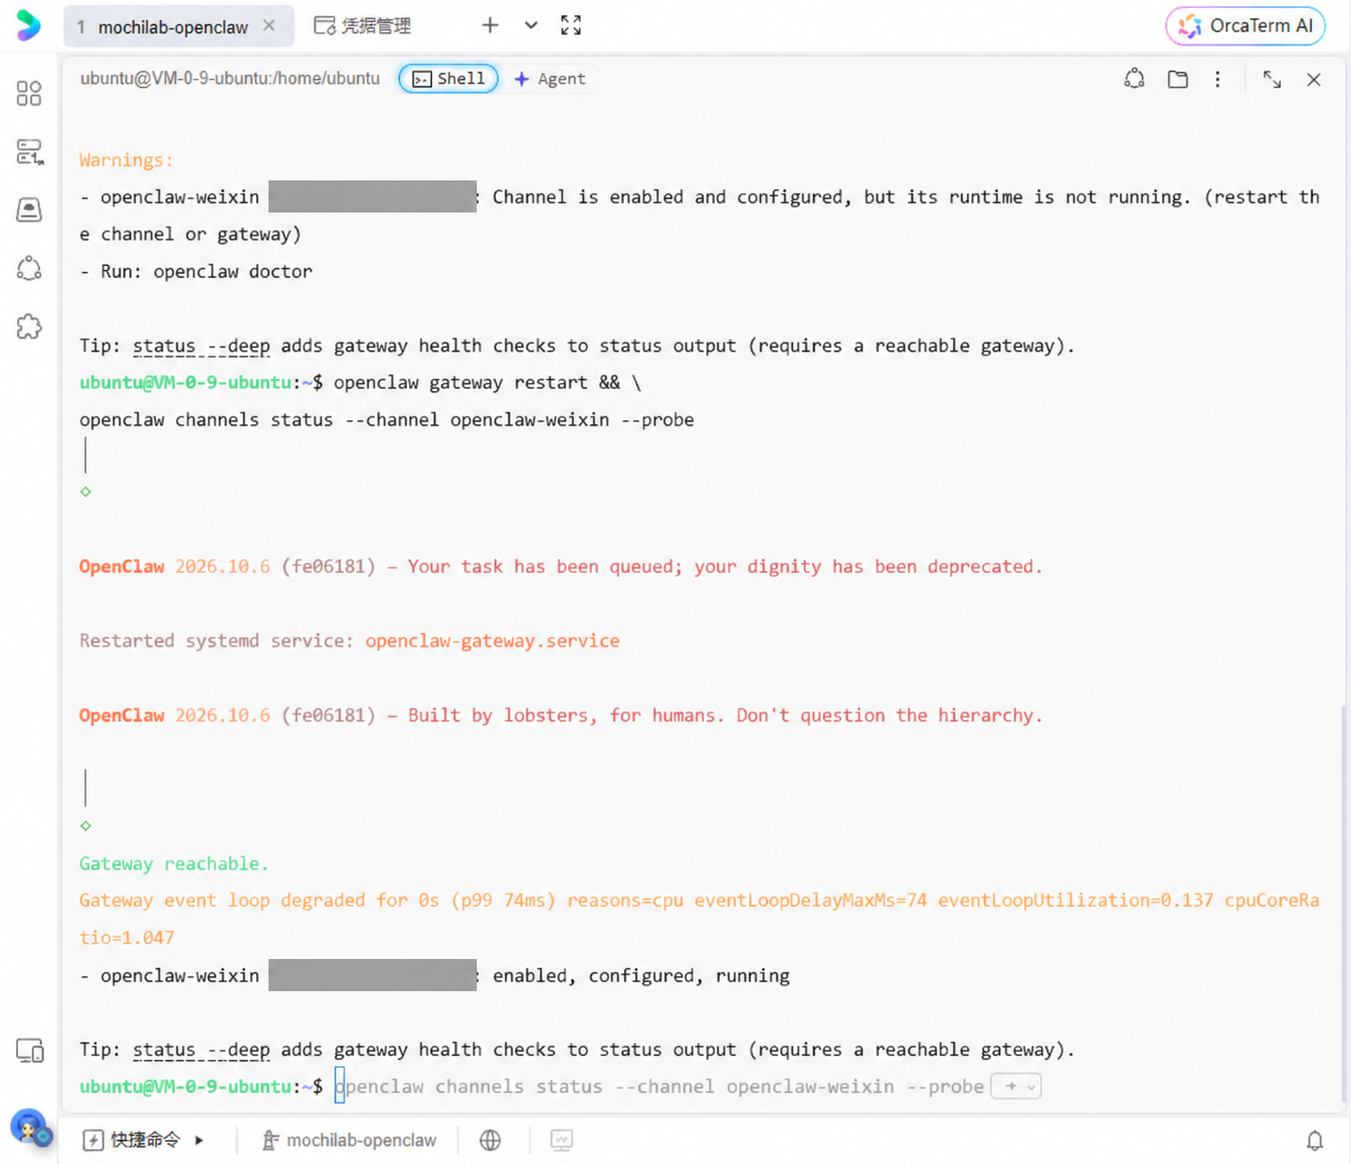Close the terminal panel

(1314, 79)
